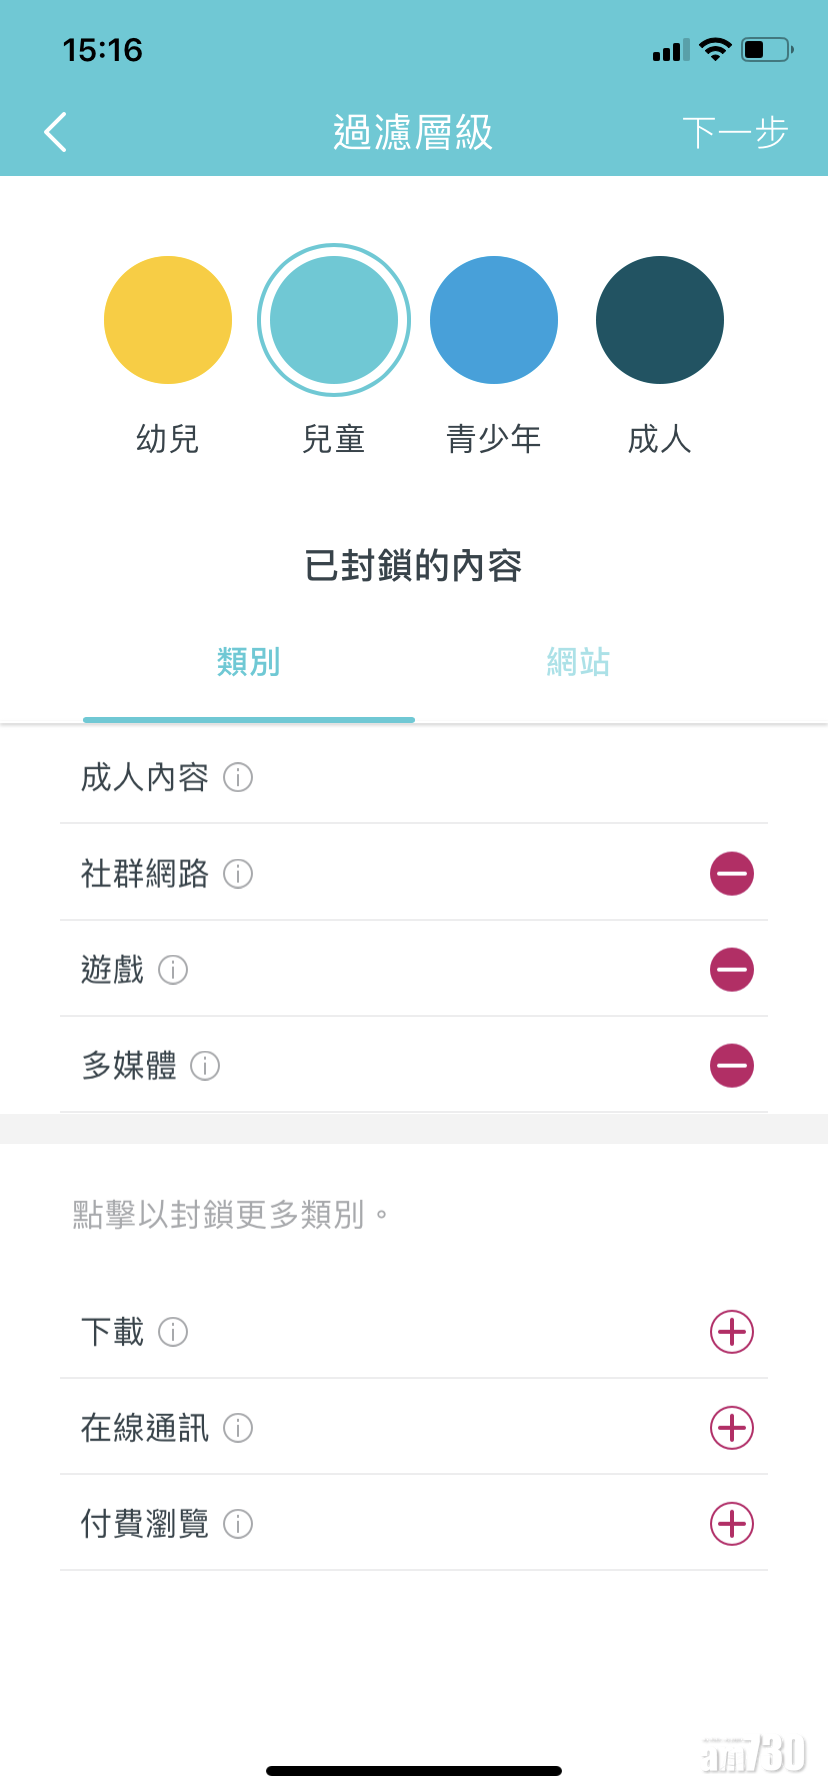
Task: Tap 下一步 to proceed
Action: 735,132
